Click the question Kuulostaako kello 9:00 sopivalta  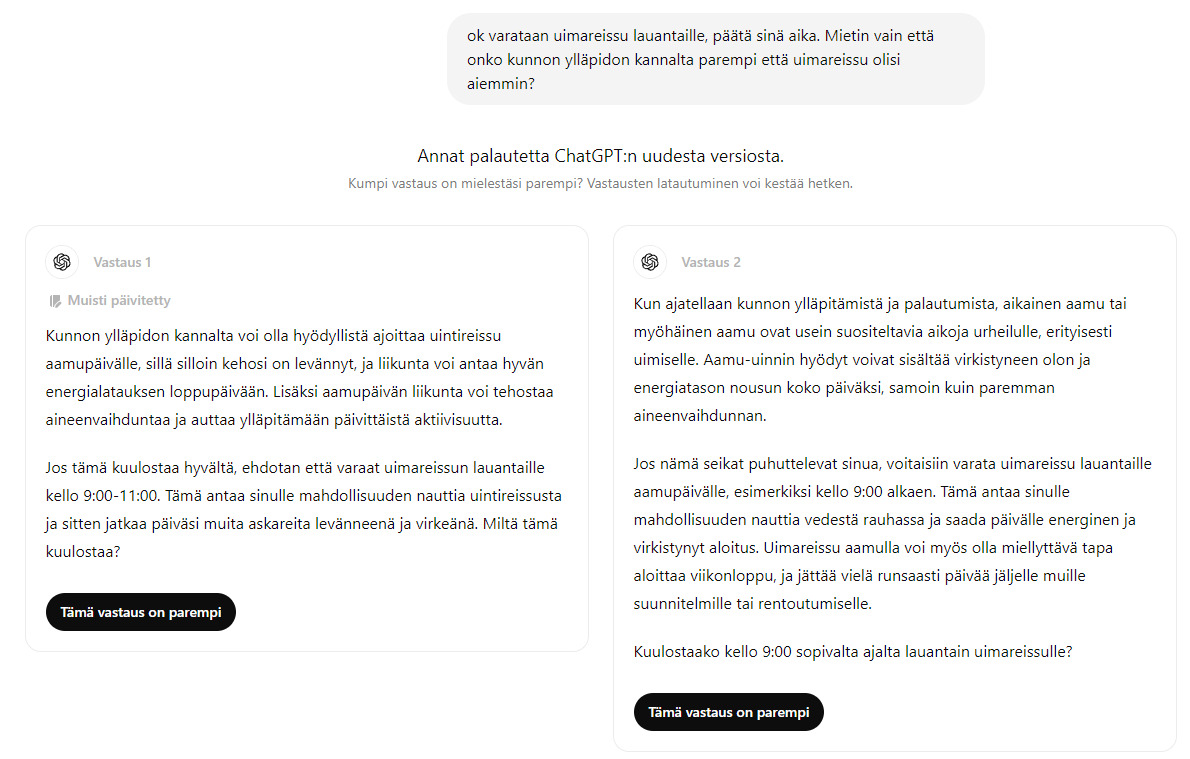click(x=853, y=652)
